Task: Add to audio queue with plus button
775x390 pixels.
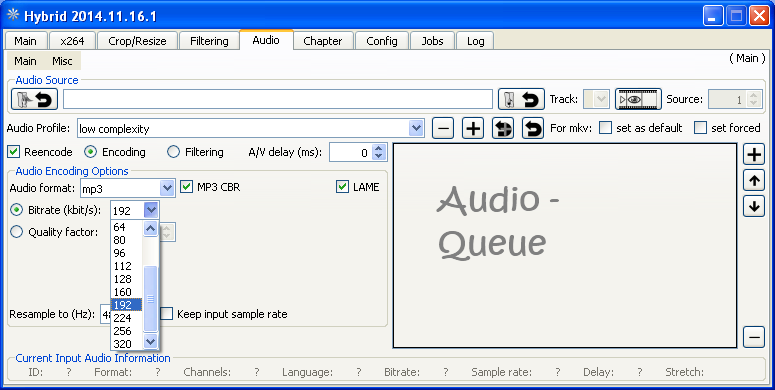Action: click(x=754, y=155)
